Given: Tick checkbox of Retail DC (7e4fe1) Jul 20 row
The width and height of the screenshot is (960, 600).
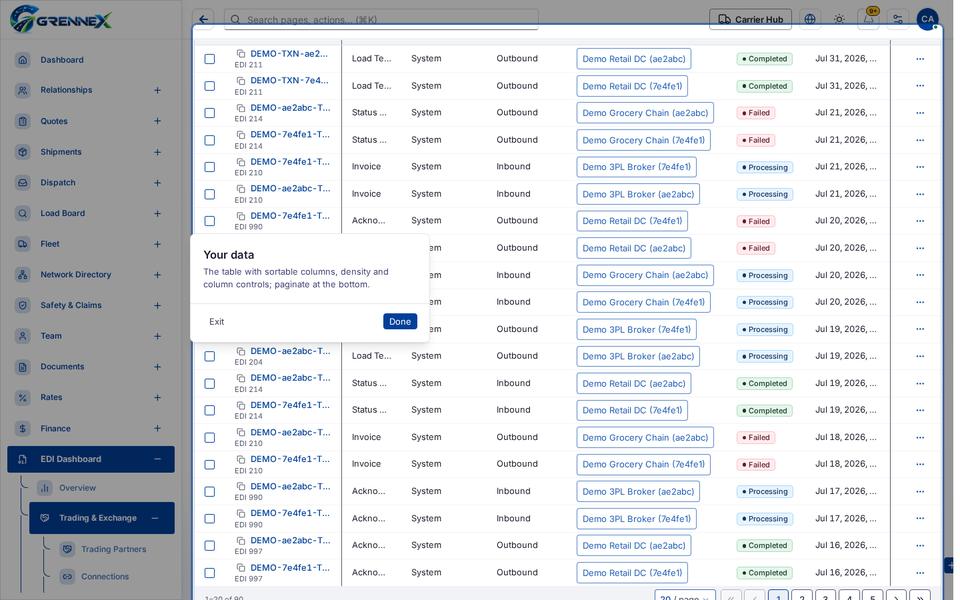Looking at the screenshot, I should [209, 221].
